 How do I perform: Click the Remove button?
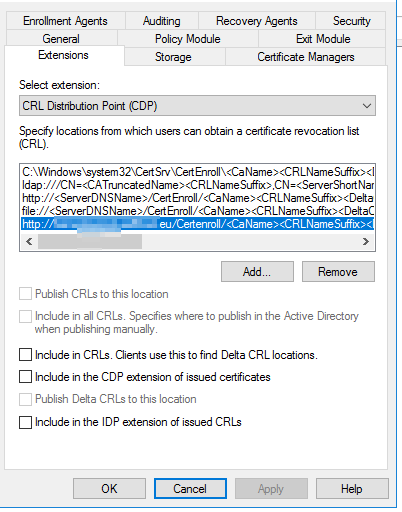[338, 272]
